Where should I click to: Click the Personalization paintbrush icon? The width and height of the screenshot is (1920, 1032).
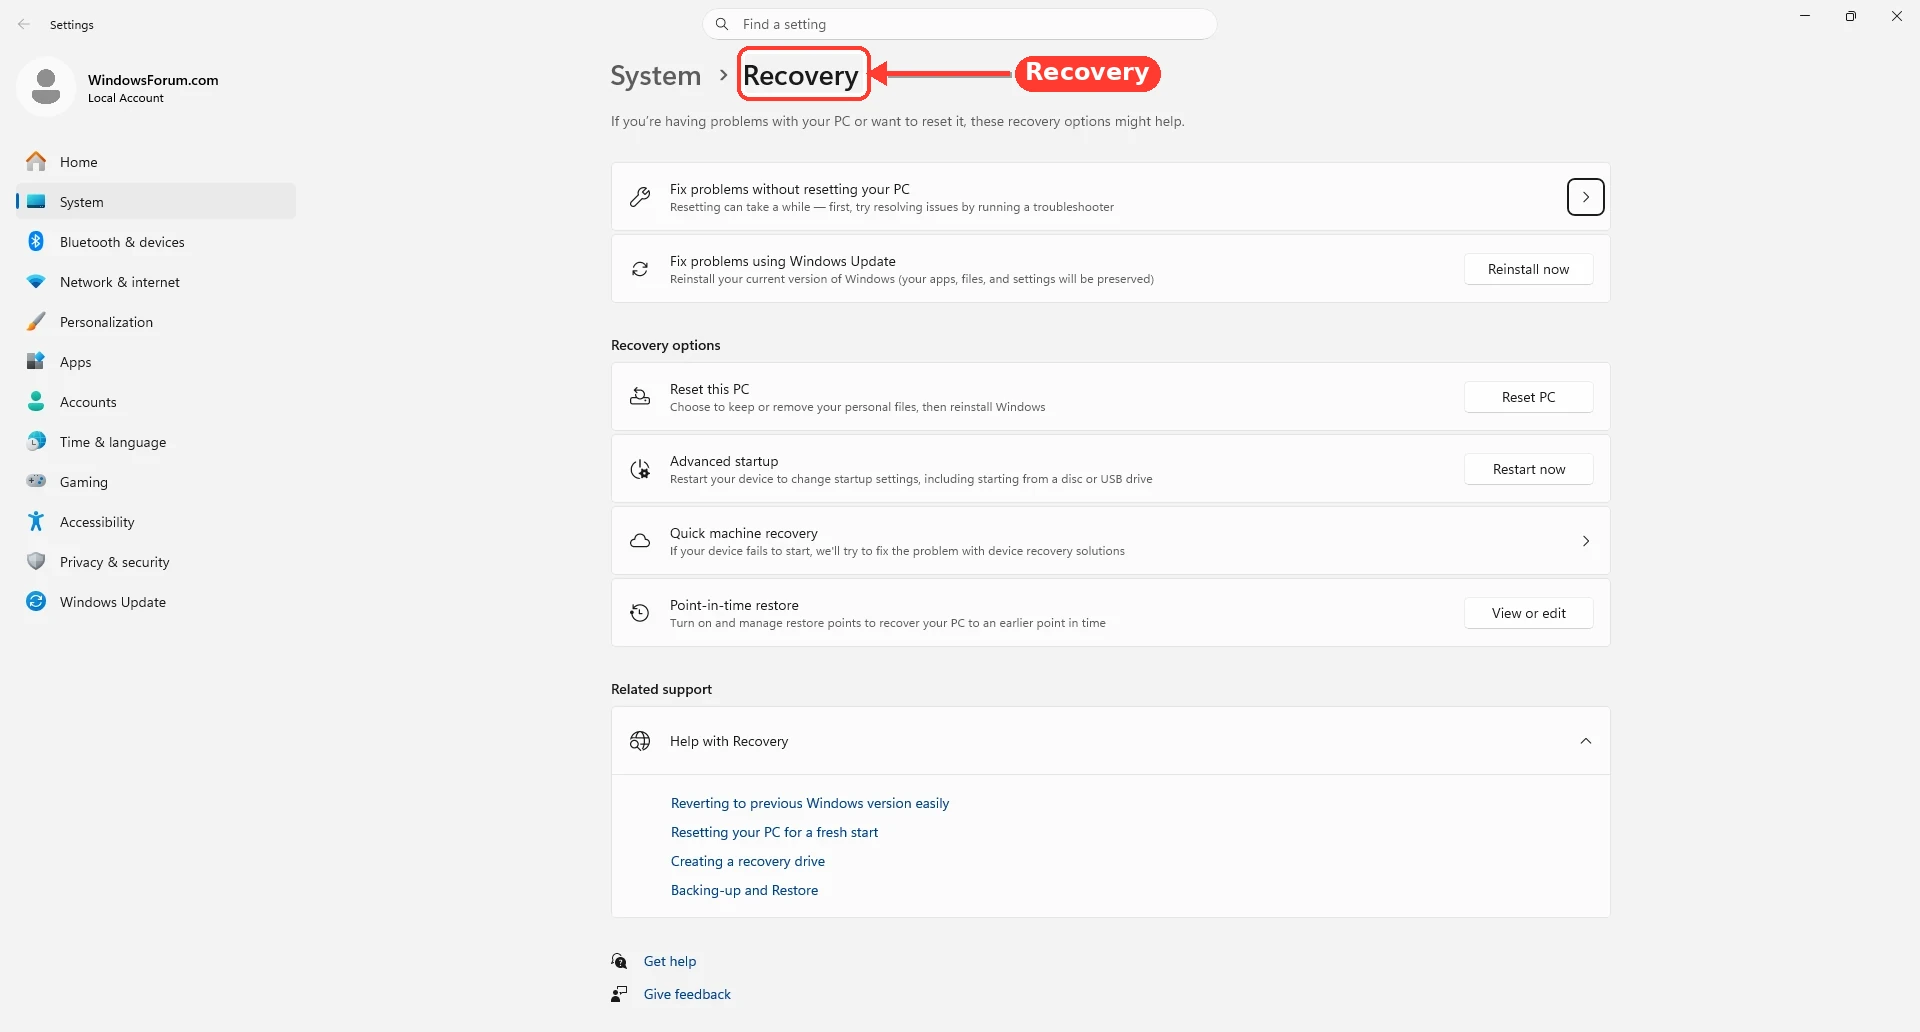[x=36, y=321]
